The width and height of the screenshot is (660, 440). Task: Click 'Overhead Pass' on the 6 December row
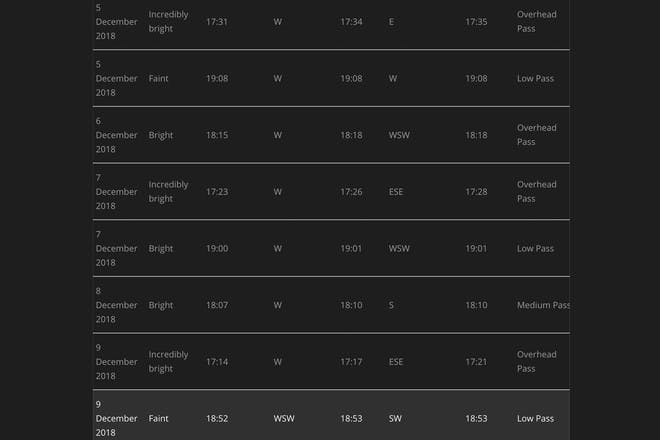click(536, 135)
